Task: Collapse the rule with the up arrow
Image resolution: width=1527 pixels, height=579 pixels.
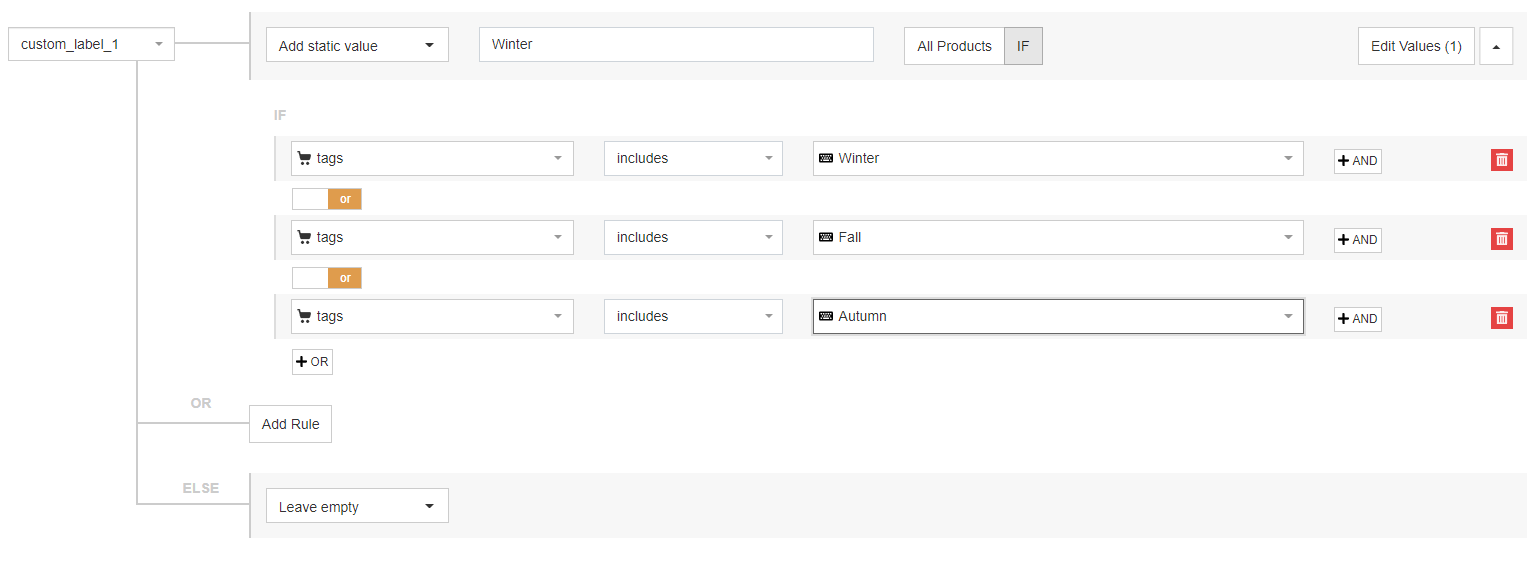Action: click(x=1496, y=46)
